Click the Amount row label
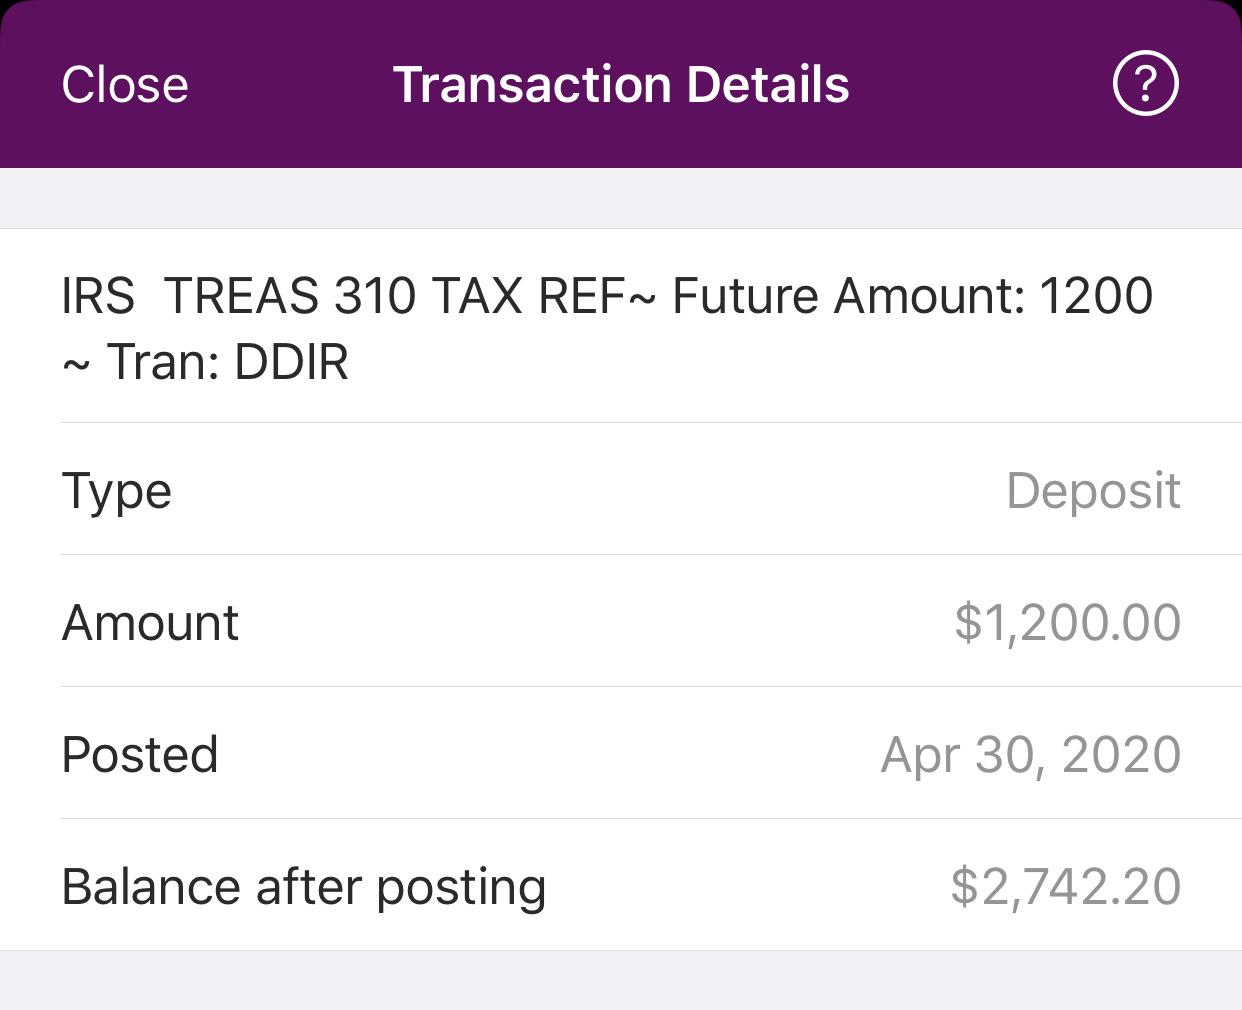Image resolution: width=1242 pixels, height=1010 pixels. (x=150, y=623)
